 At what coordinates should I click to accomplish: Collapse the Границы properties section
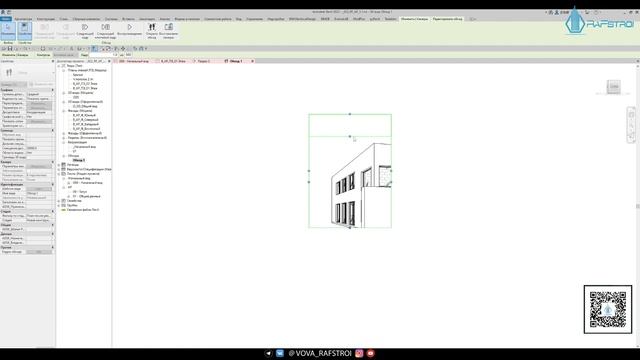pos(53,131)
